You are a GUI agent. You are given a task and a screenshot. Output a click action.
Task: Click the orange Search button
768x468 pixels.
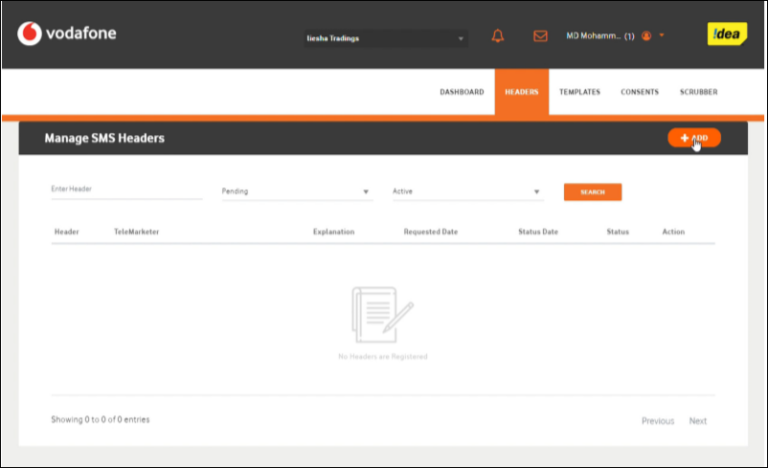[592, 192]
